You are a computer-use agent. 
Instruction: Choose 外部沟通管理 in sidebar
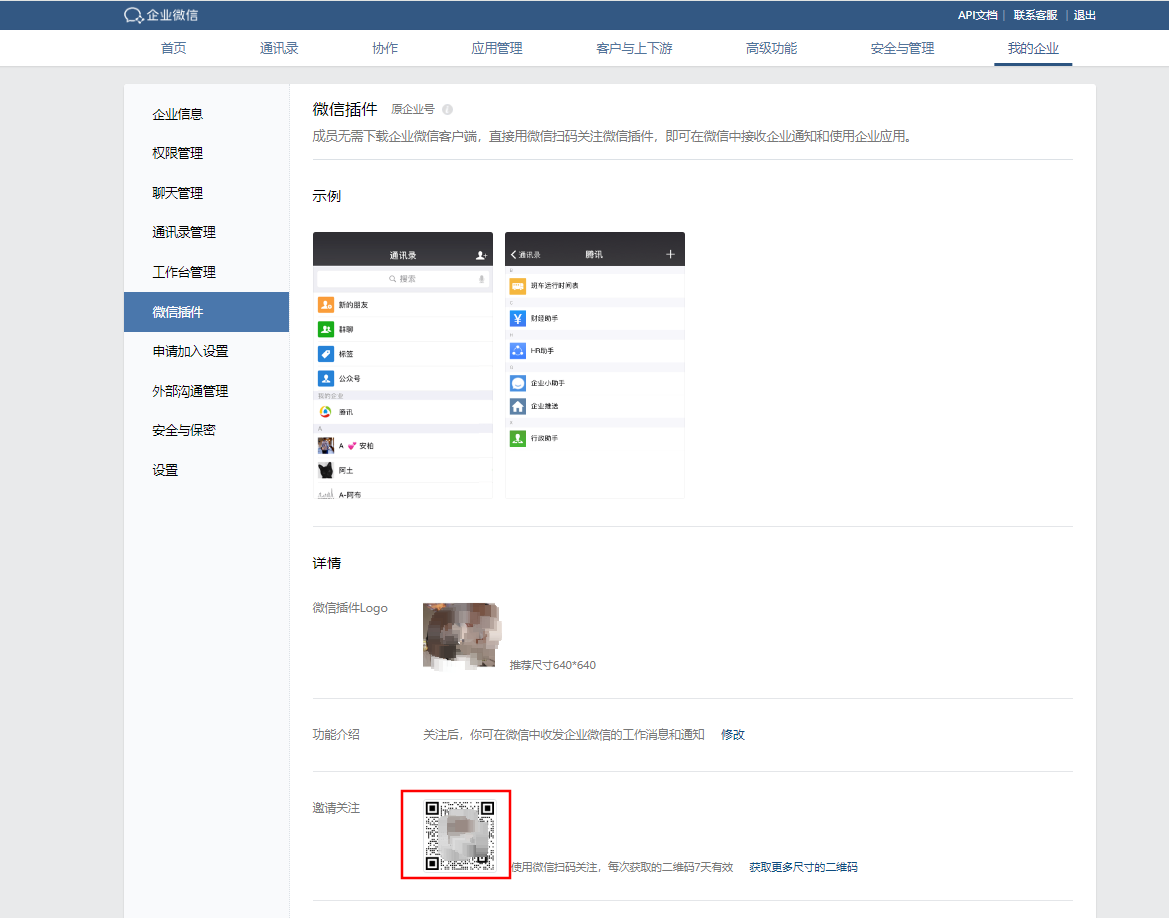[x=207, y=391]
